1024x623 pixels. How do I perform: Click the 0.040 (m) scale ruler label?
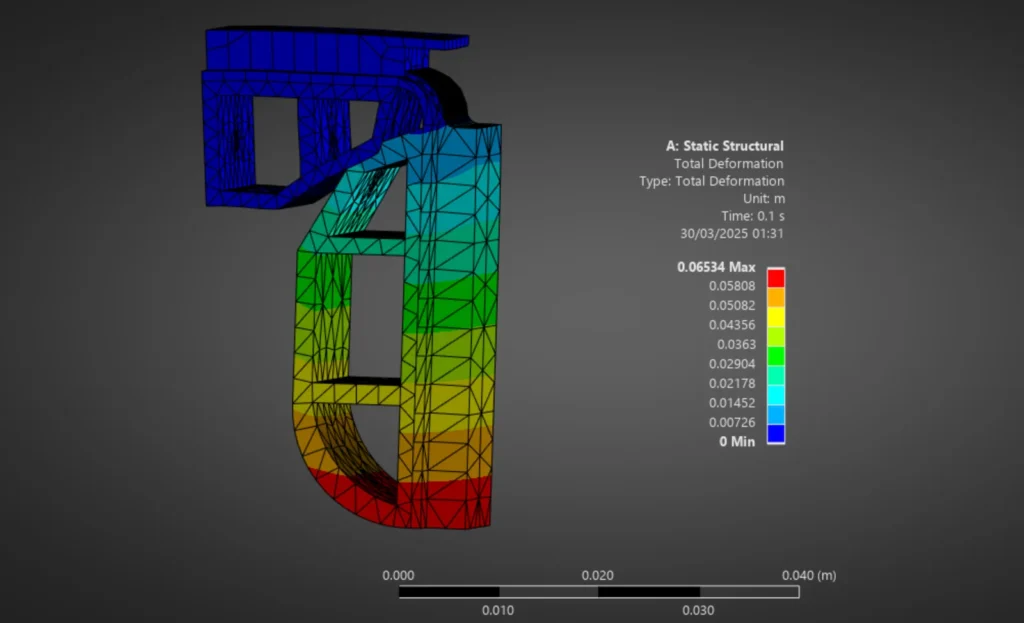point(809,575)
